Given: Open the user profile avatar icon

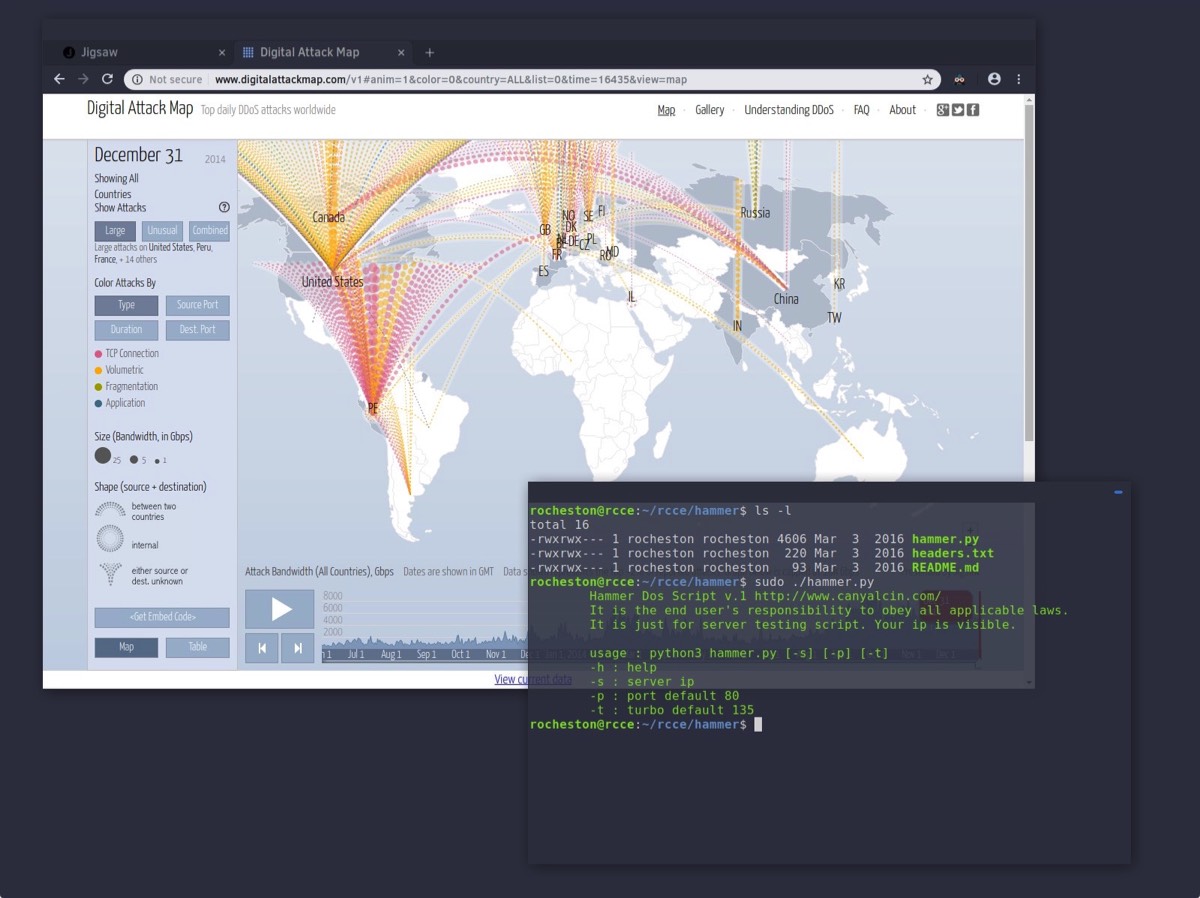Looking at the screenshot, I should click(993, 79).
